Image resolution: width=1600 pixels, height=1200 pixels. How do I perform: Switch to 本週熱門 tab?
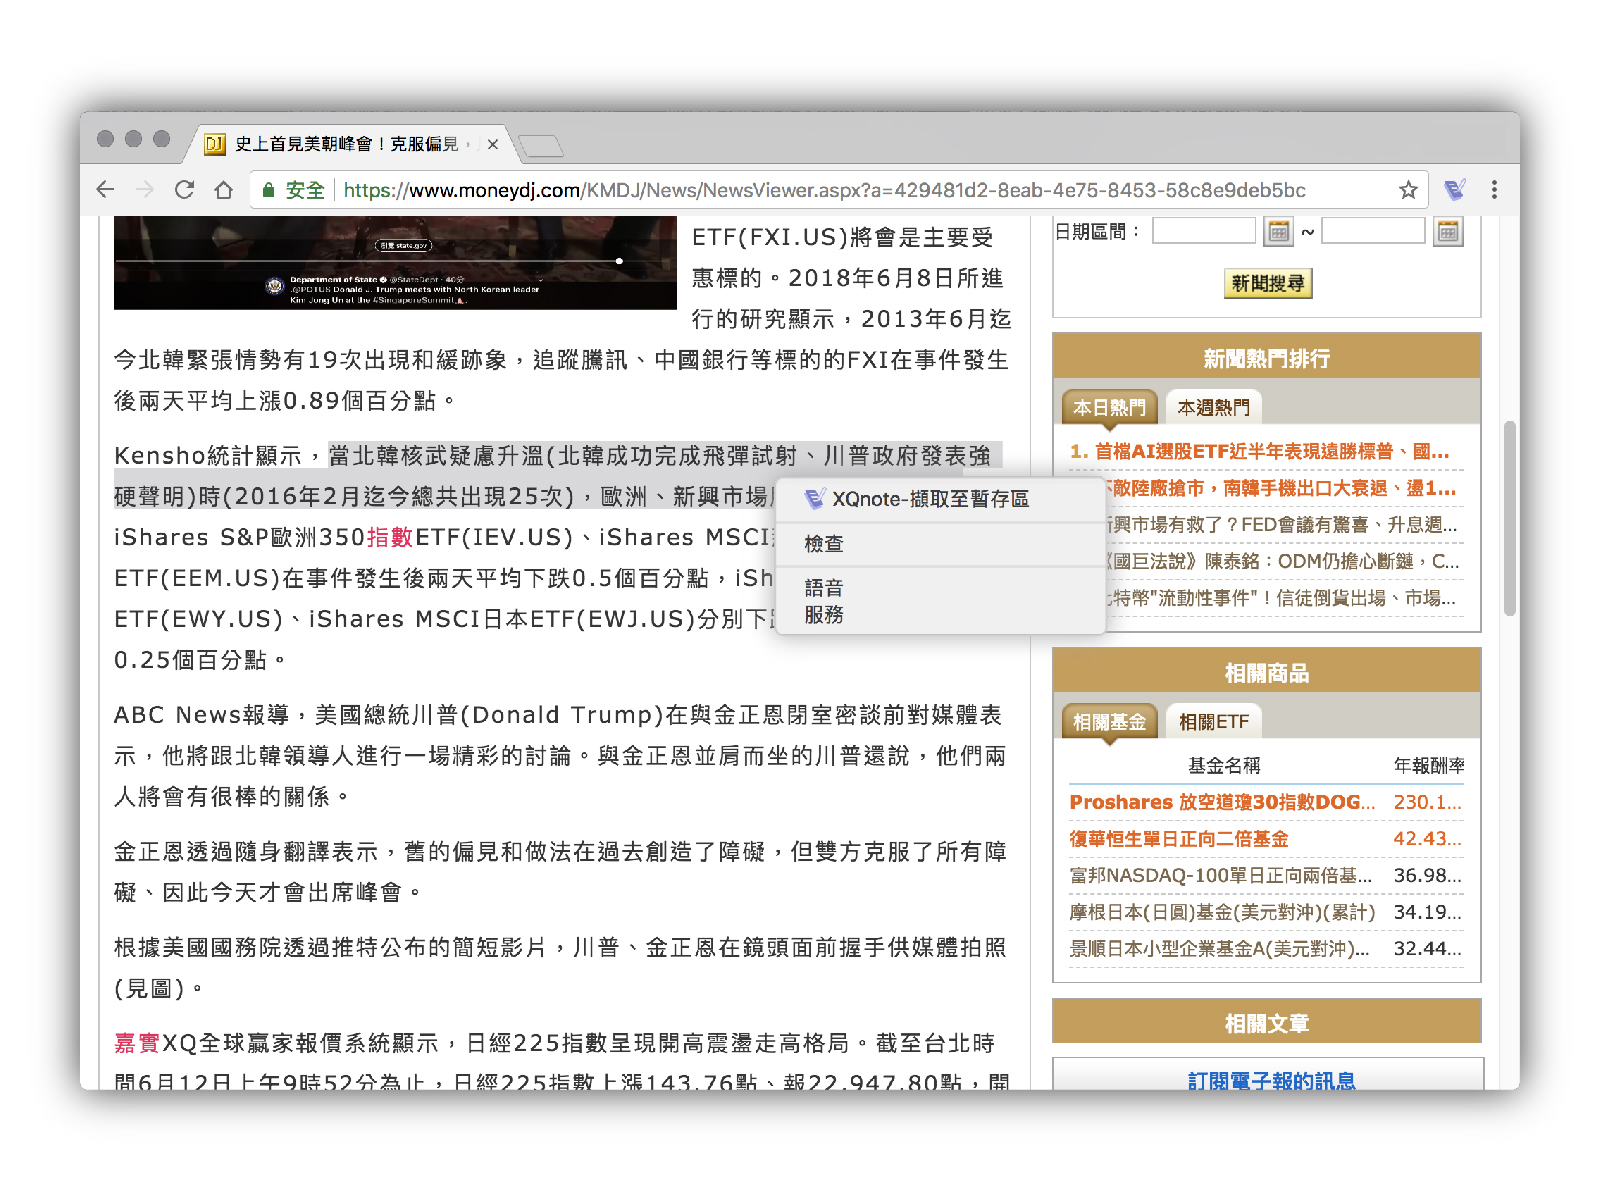[1213, 407]
